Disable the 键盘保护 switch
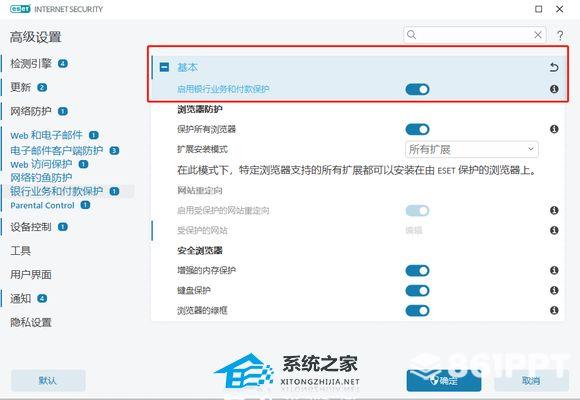 pos(417,290)
